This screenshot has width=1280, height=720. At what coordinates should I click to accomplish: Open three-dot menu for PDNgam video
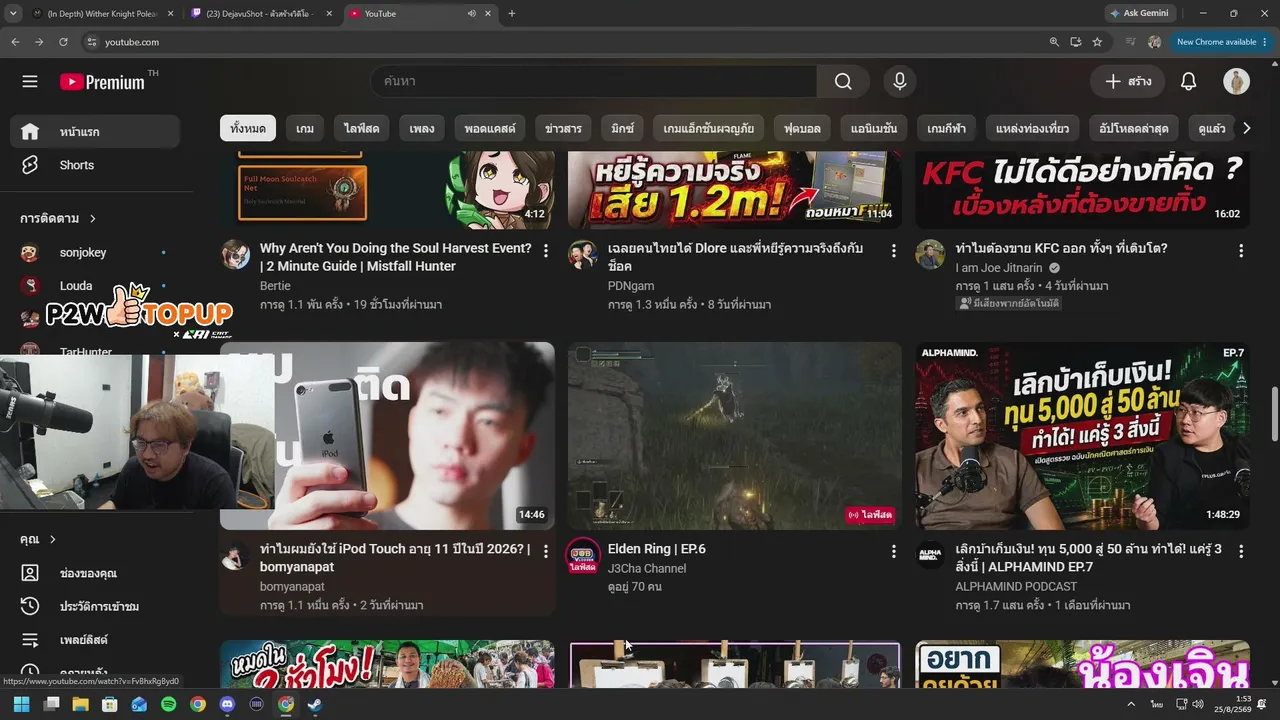pos(894,250)
